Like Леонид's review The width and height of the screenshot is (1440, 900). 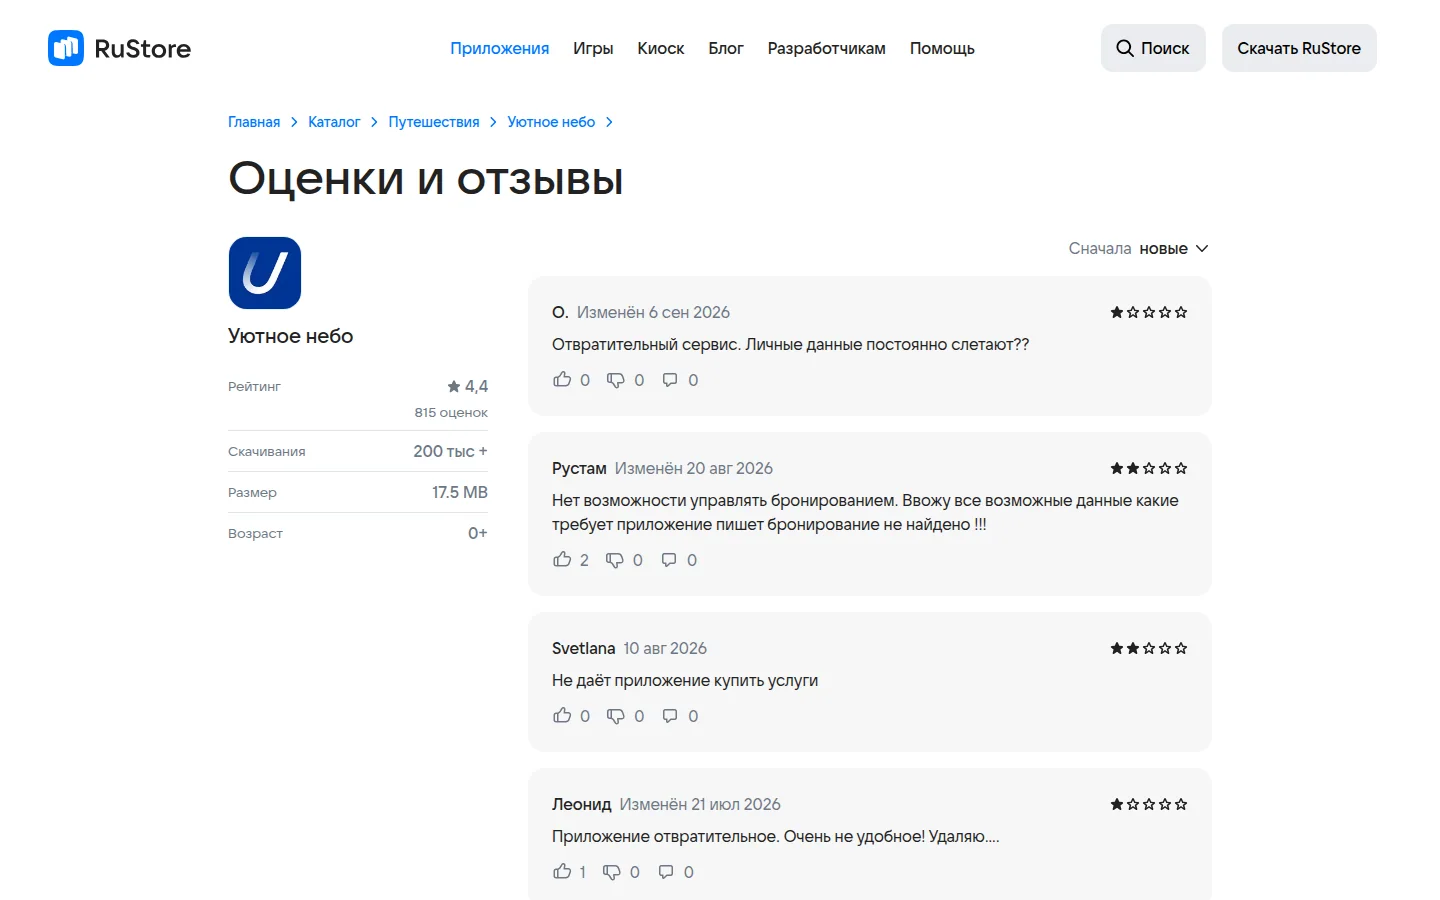tap(569, 872)
